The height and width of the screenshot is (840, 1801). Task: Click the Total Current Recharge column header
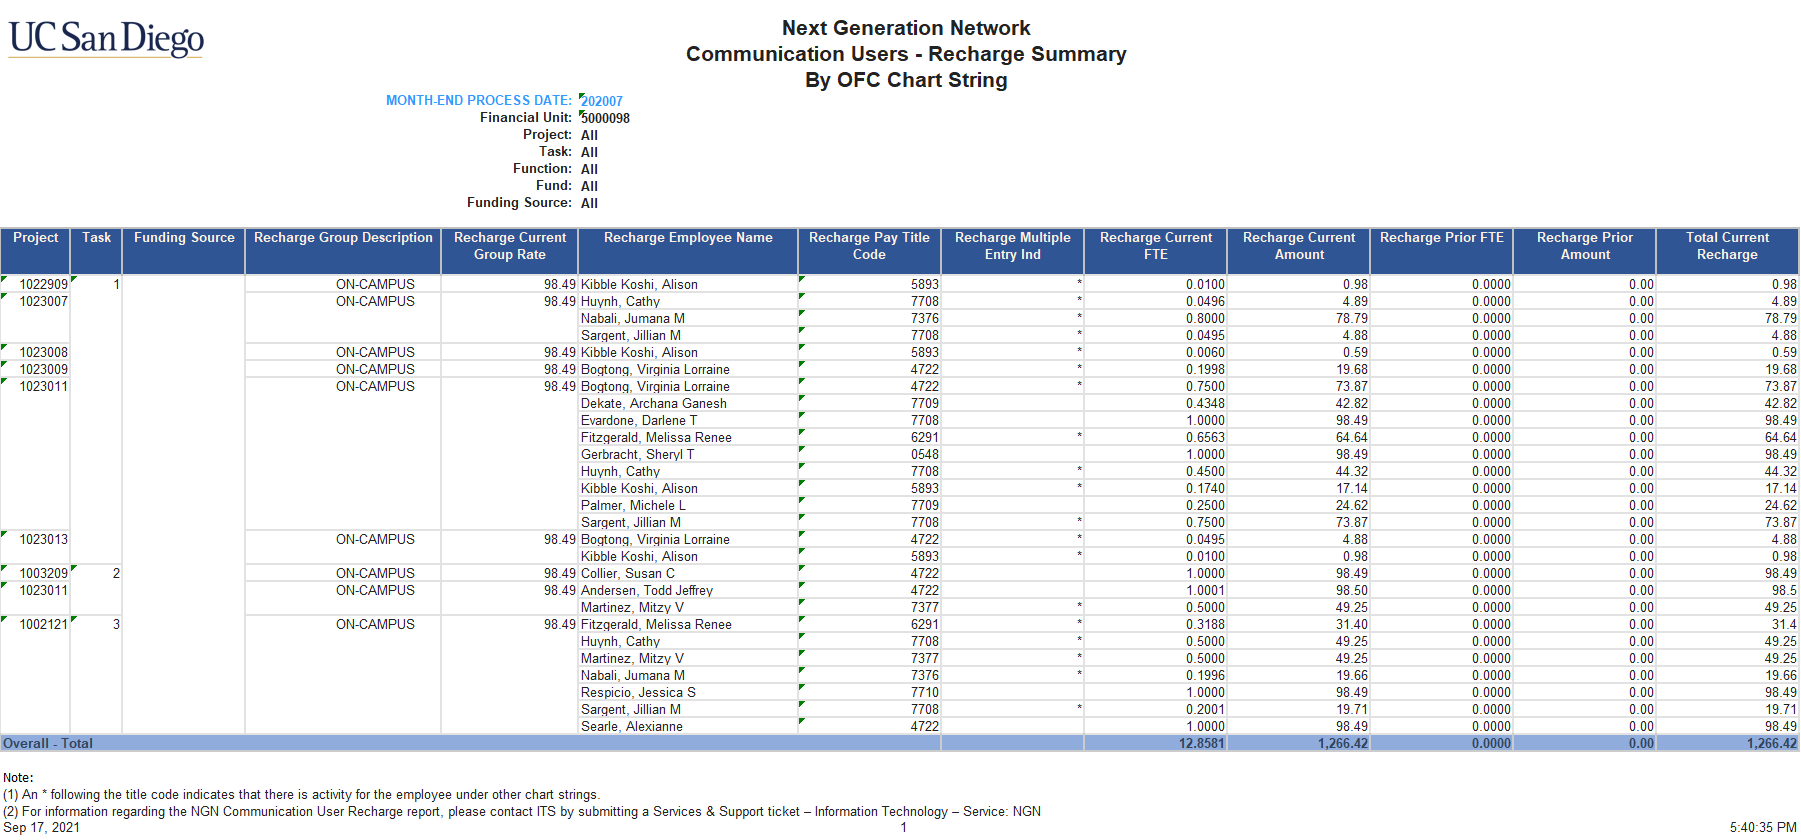pyautogui.click(x=1727, y=250)
